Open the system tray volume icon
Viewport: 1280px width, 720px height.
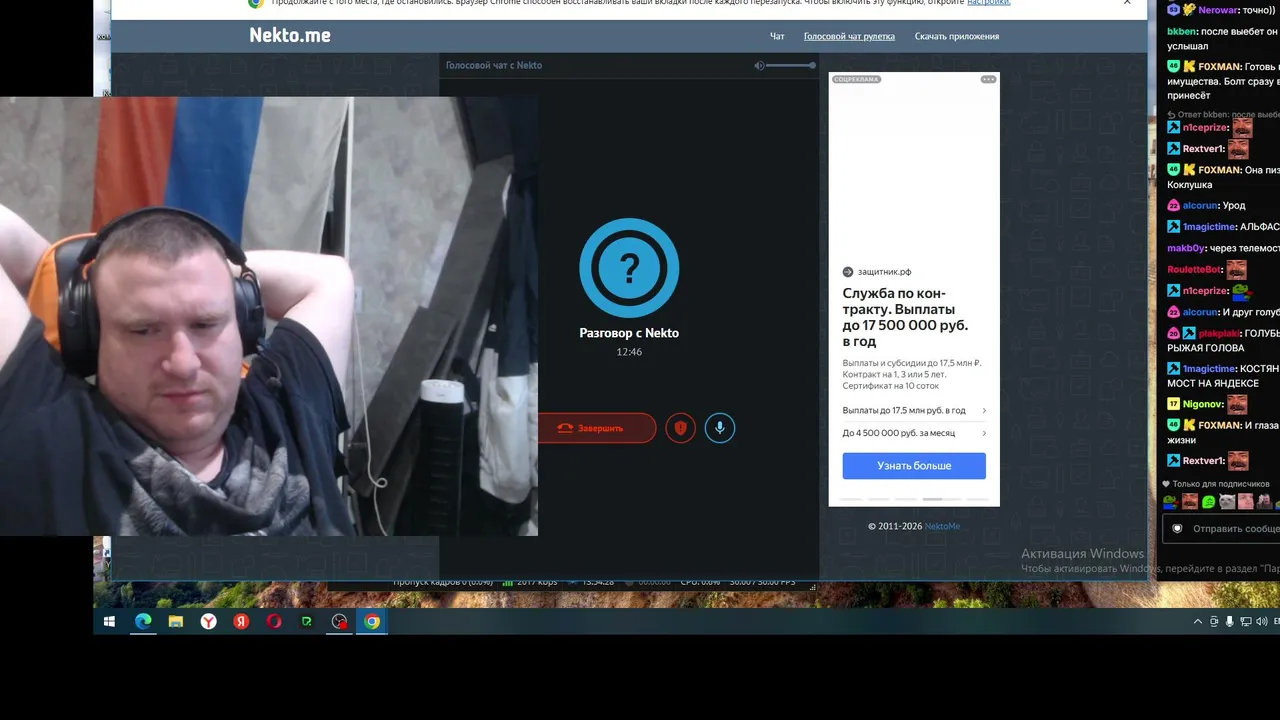coord(1261,621)
